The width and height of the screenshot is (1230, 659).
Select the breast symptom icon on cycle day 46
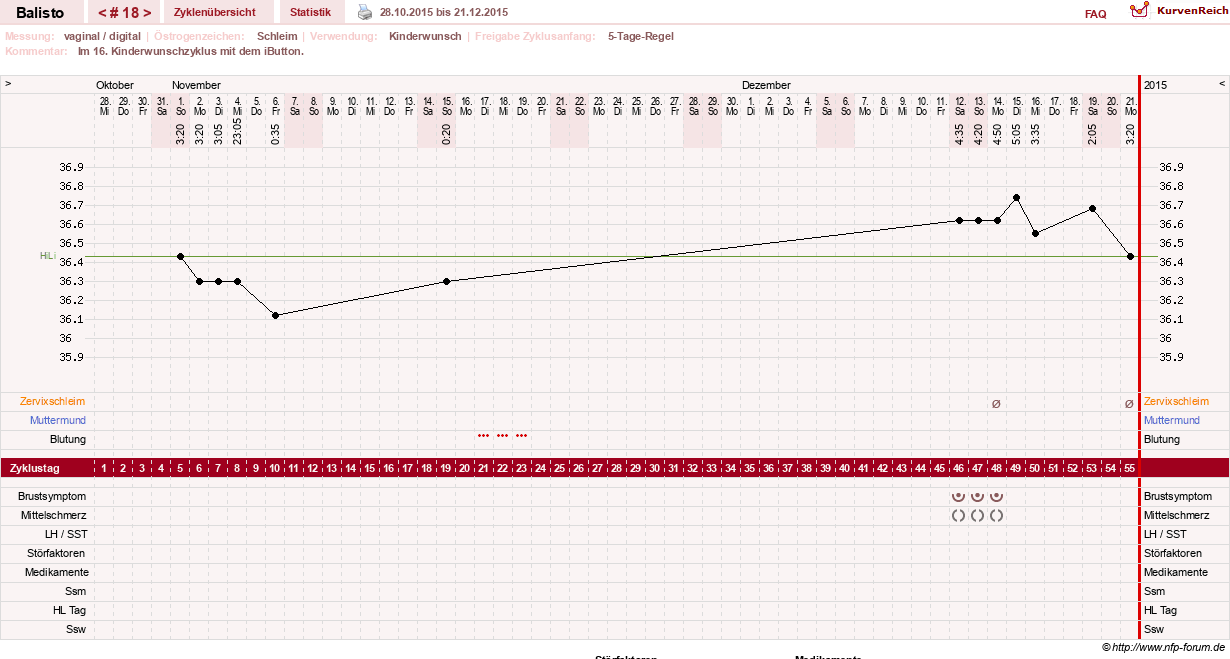(x=958, y=496)
